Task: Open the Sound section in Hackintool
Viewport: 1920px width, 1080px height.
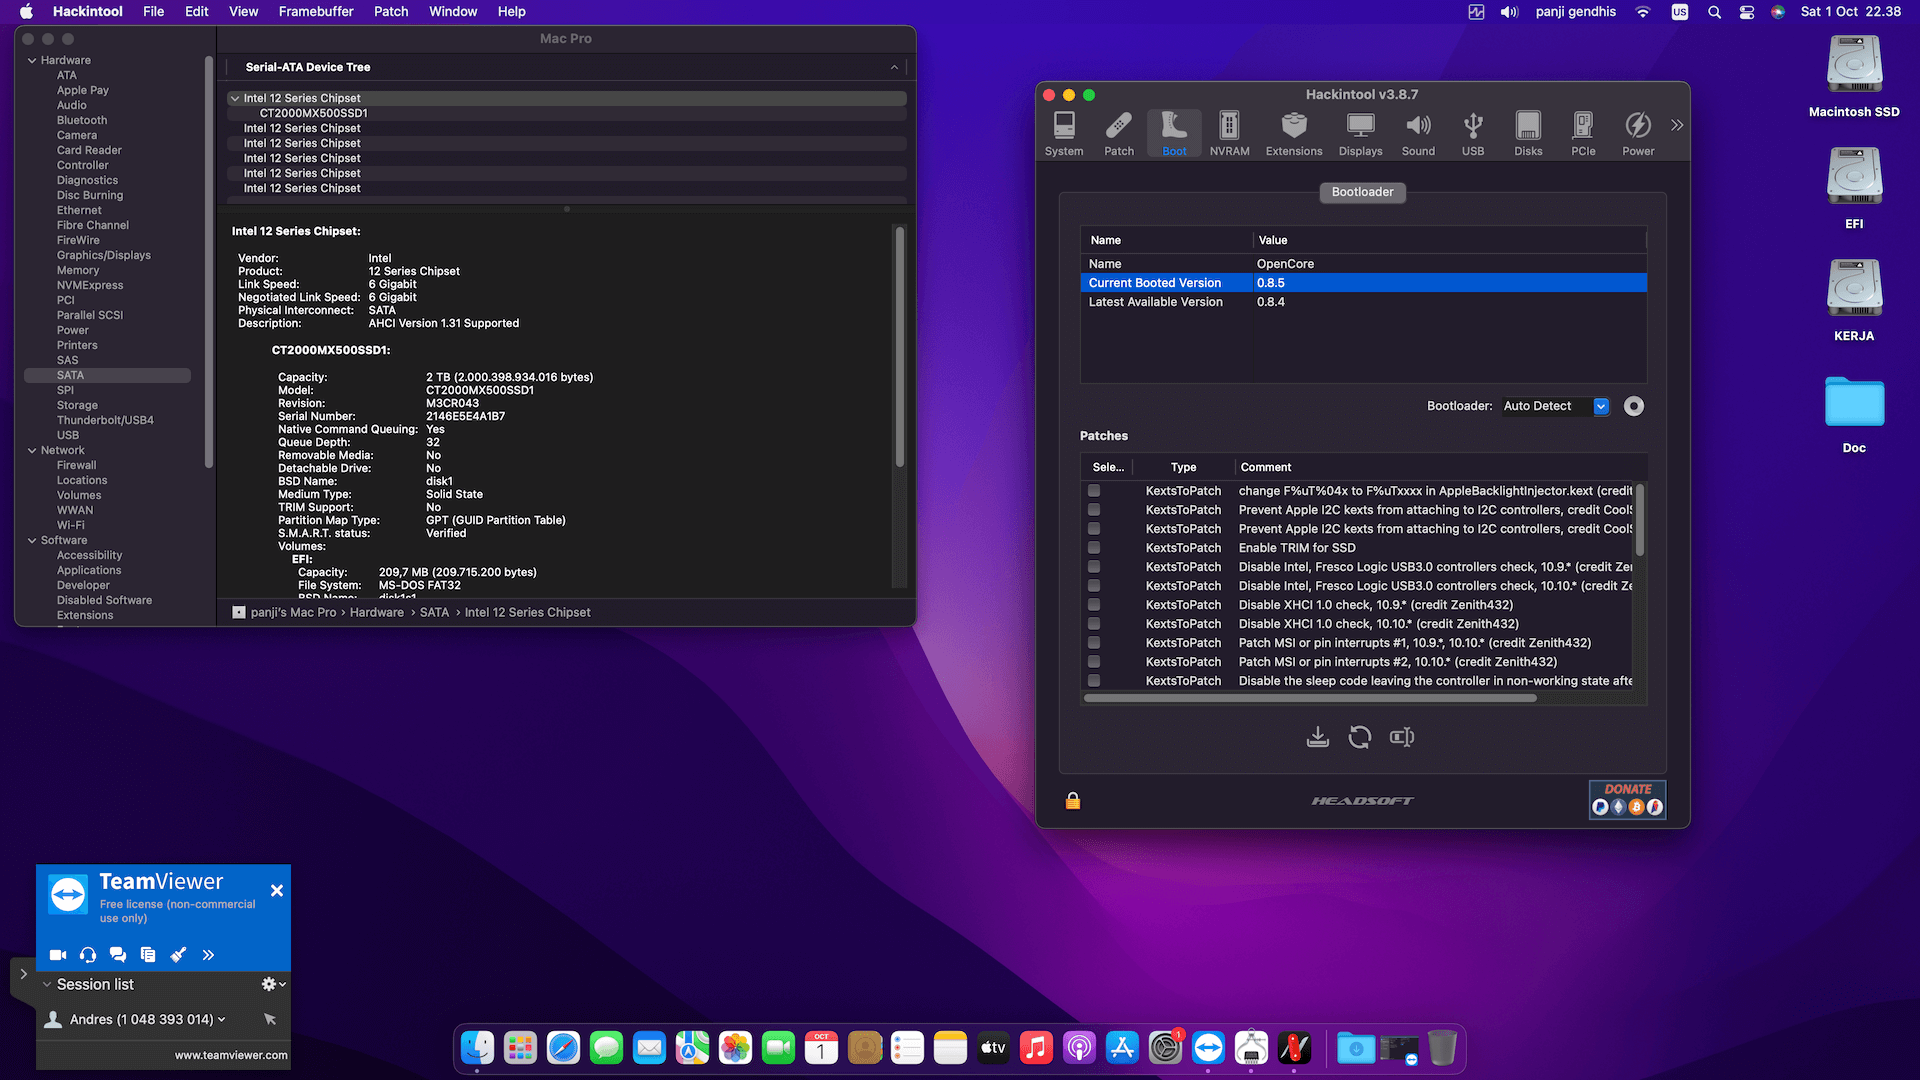Action: 1418,133
